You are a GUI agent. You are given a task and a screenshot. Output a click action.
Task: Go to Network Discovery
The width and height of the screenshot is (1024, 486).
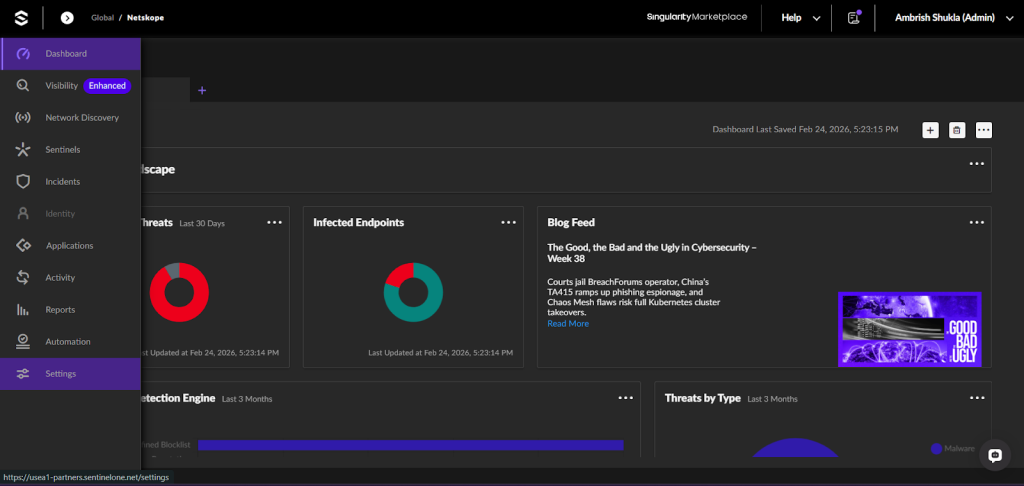tap(71, 118)
